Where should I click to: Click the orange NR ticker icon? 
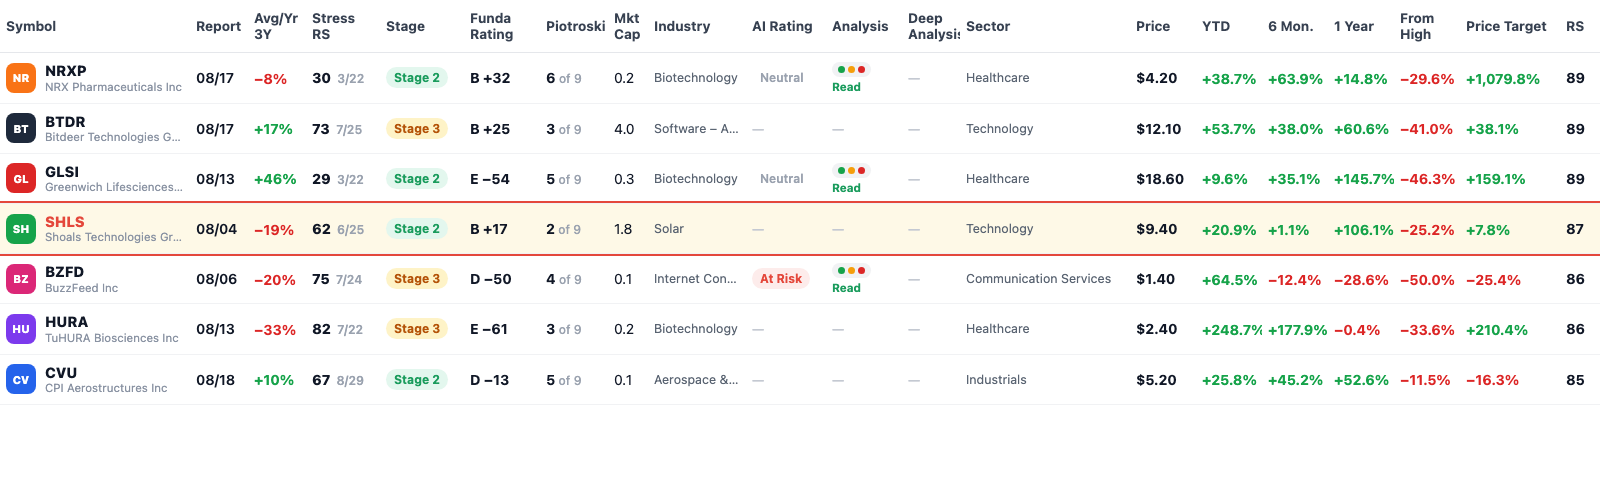tap(21, 78)
